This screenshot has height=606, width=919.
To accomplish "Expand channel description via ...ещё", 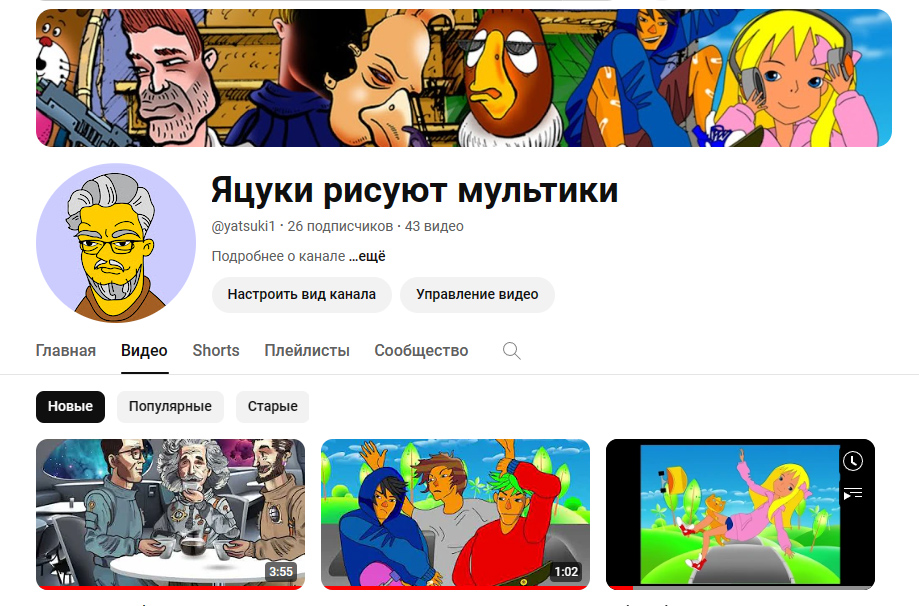I will click(x=367, y=257).
